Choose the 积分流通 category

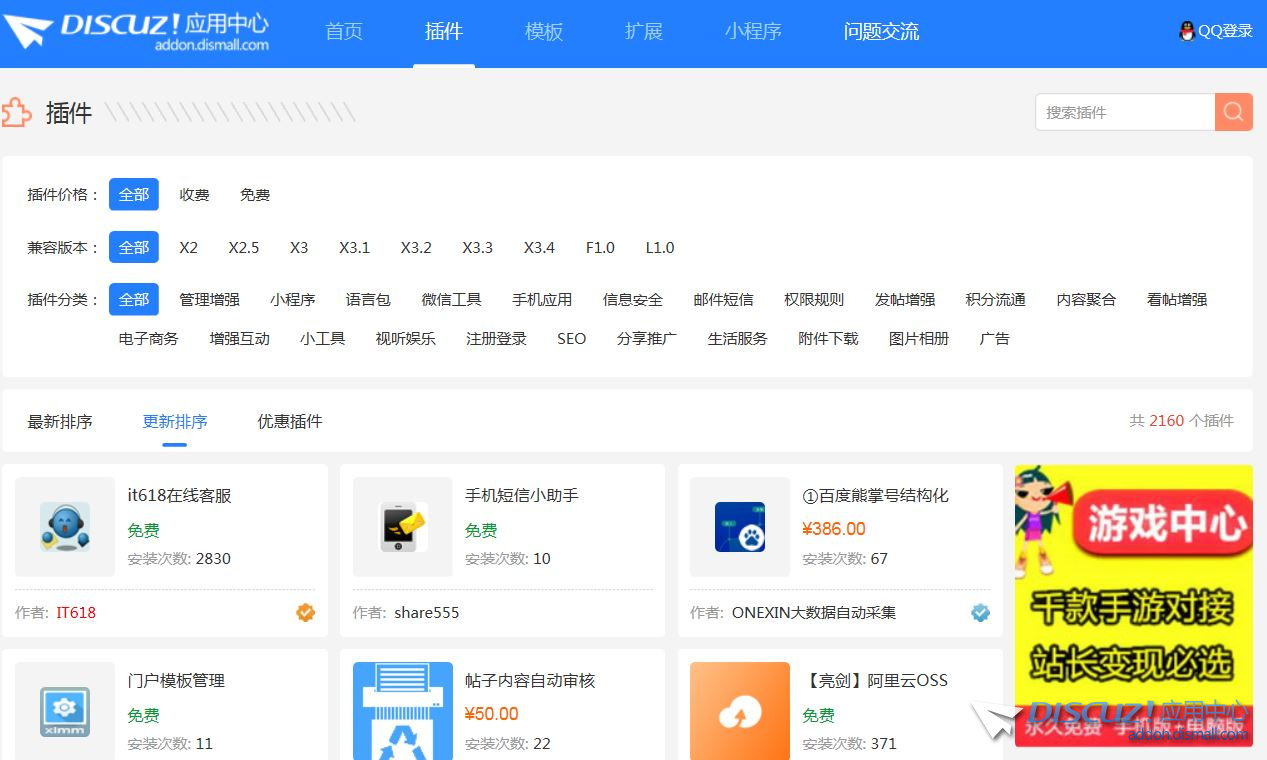coord(996,299)
